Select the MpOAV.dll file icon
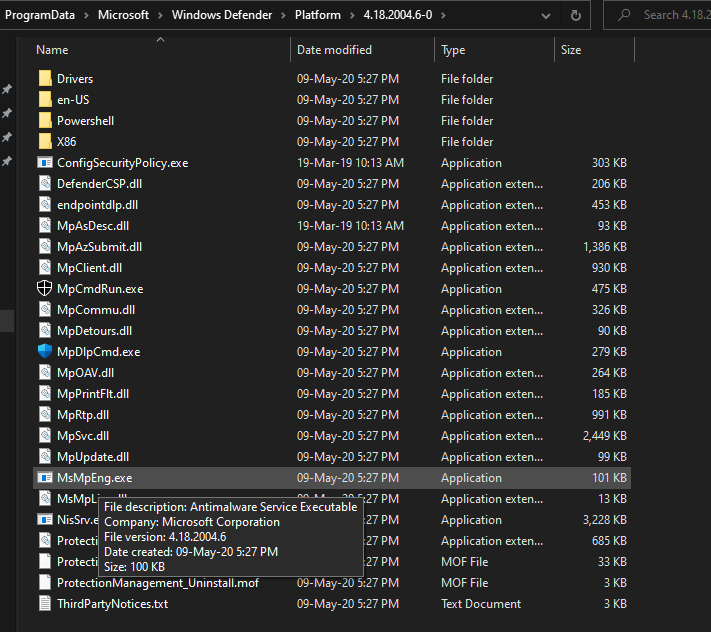This screenshot has width=711, height=632. tap(45, 373)
